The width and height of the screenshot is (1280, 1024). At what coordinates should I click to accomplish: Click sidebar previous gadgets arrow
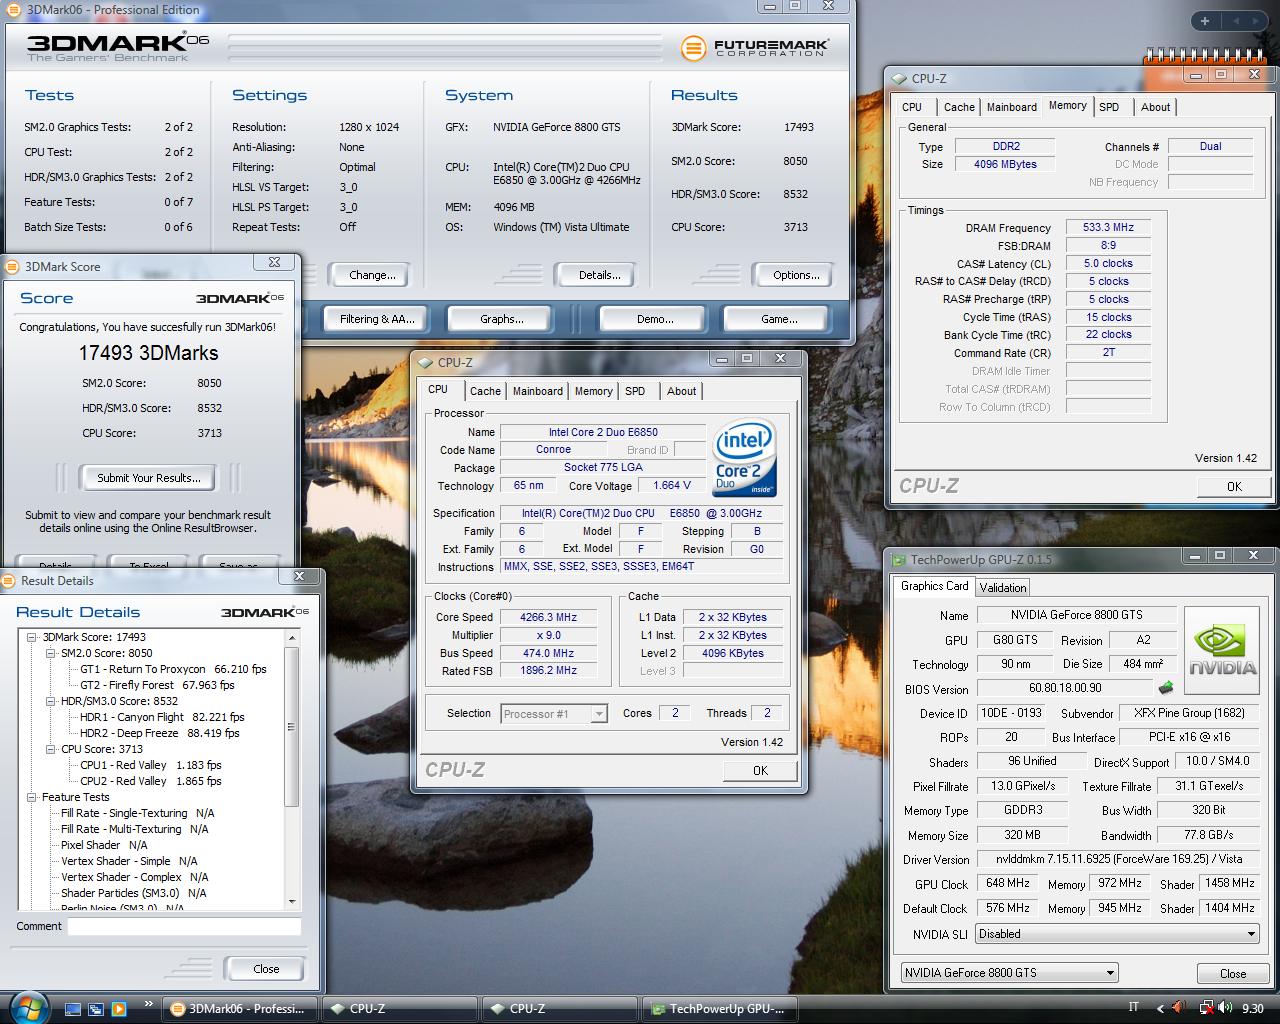point(1234,21)
